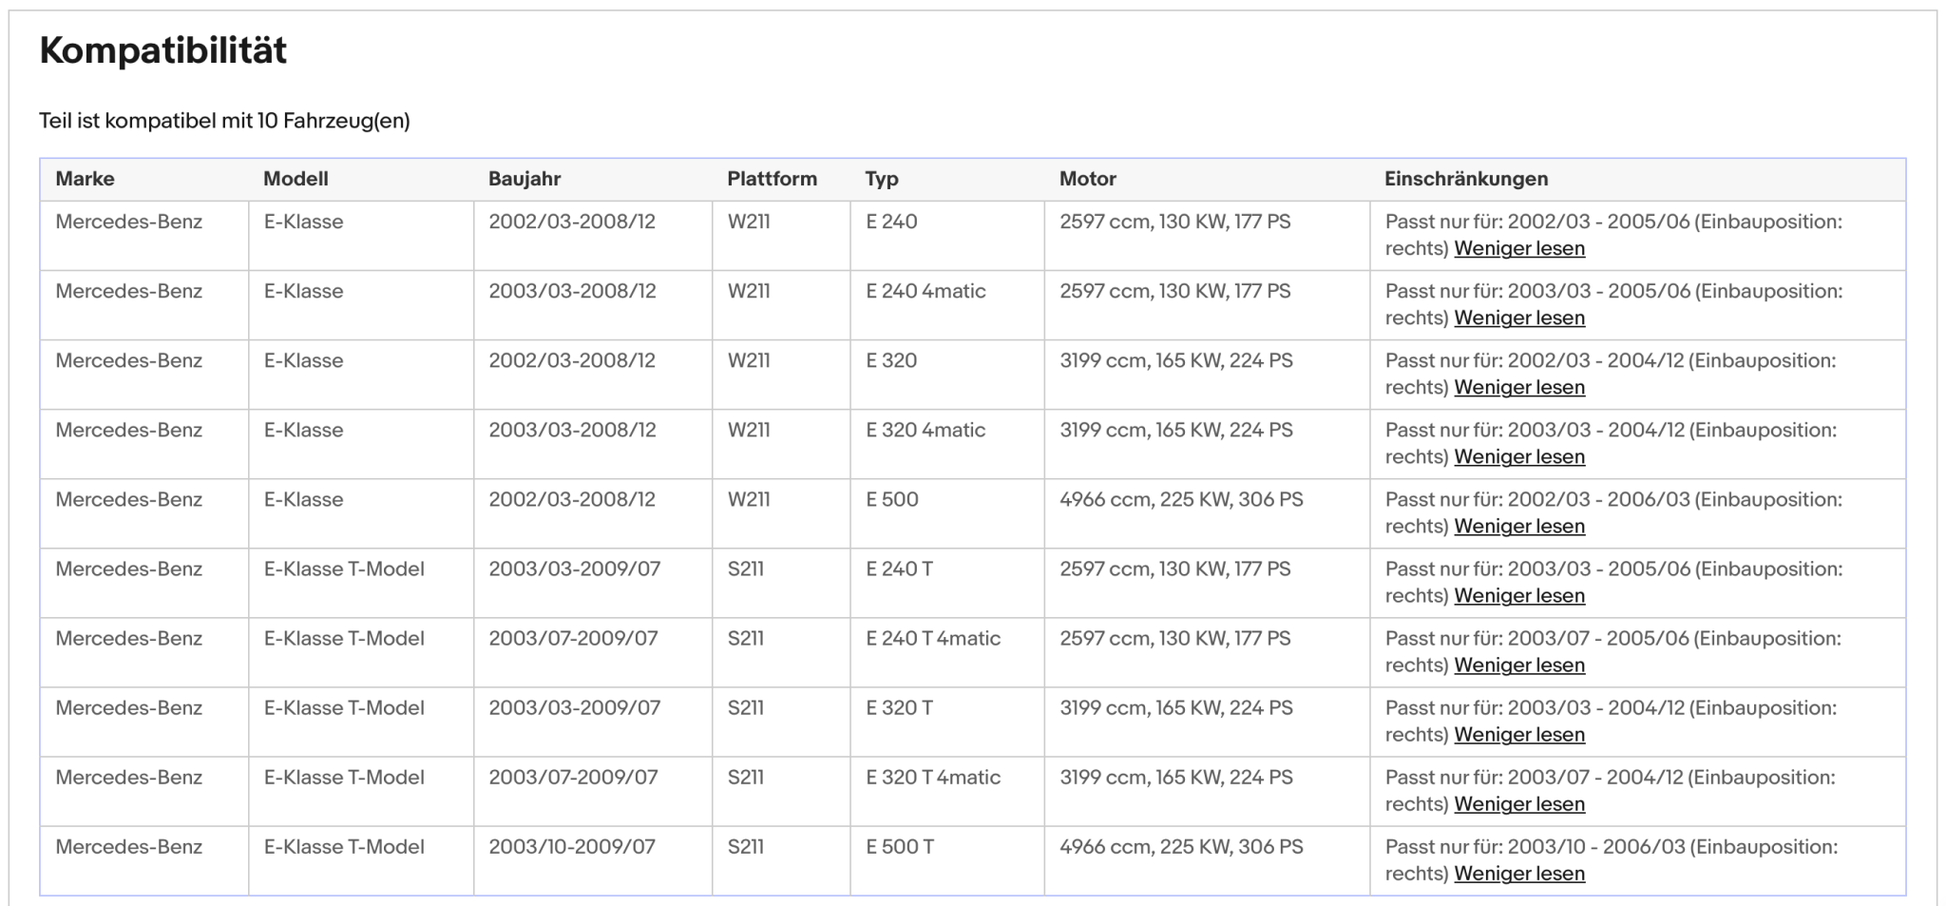Click 'Weniger lesen' for E 320 4matic
1946x906 pixels.
[1518, 457]
